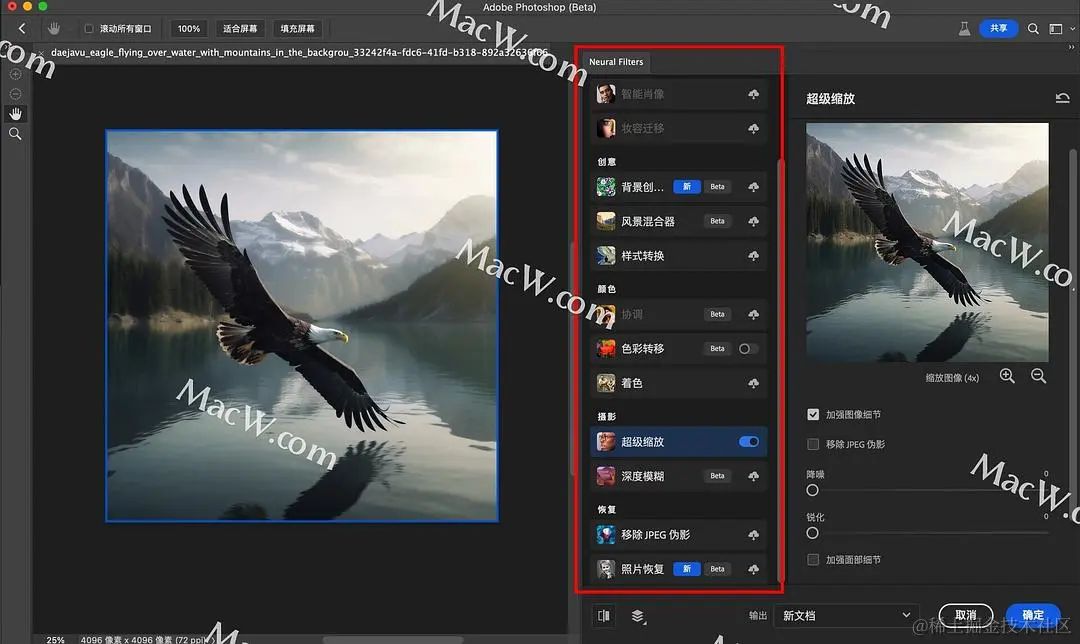Click the before/after preview icon
This screenshot has height=644, width=1080.
coord(603,615)
